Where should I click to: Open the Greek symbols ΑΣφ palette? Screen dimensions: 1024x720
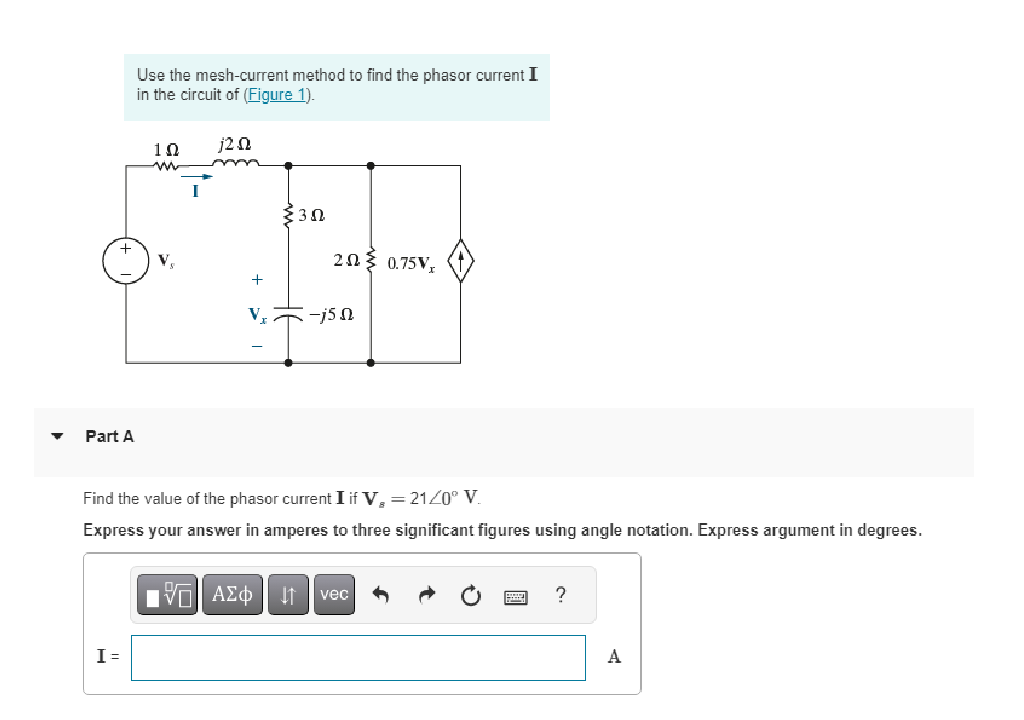(231, 595)
